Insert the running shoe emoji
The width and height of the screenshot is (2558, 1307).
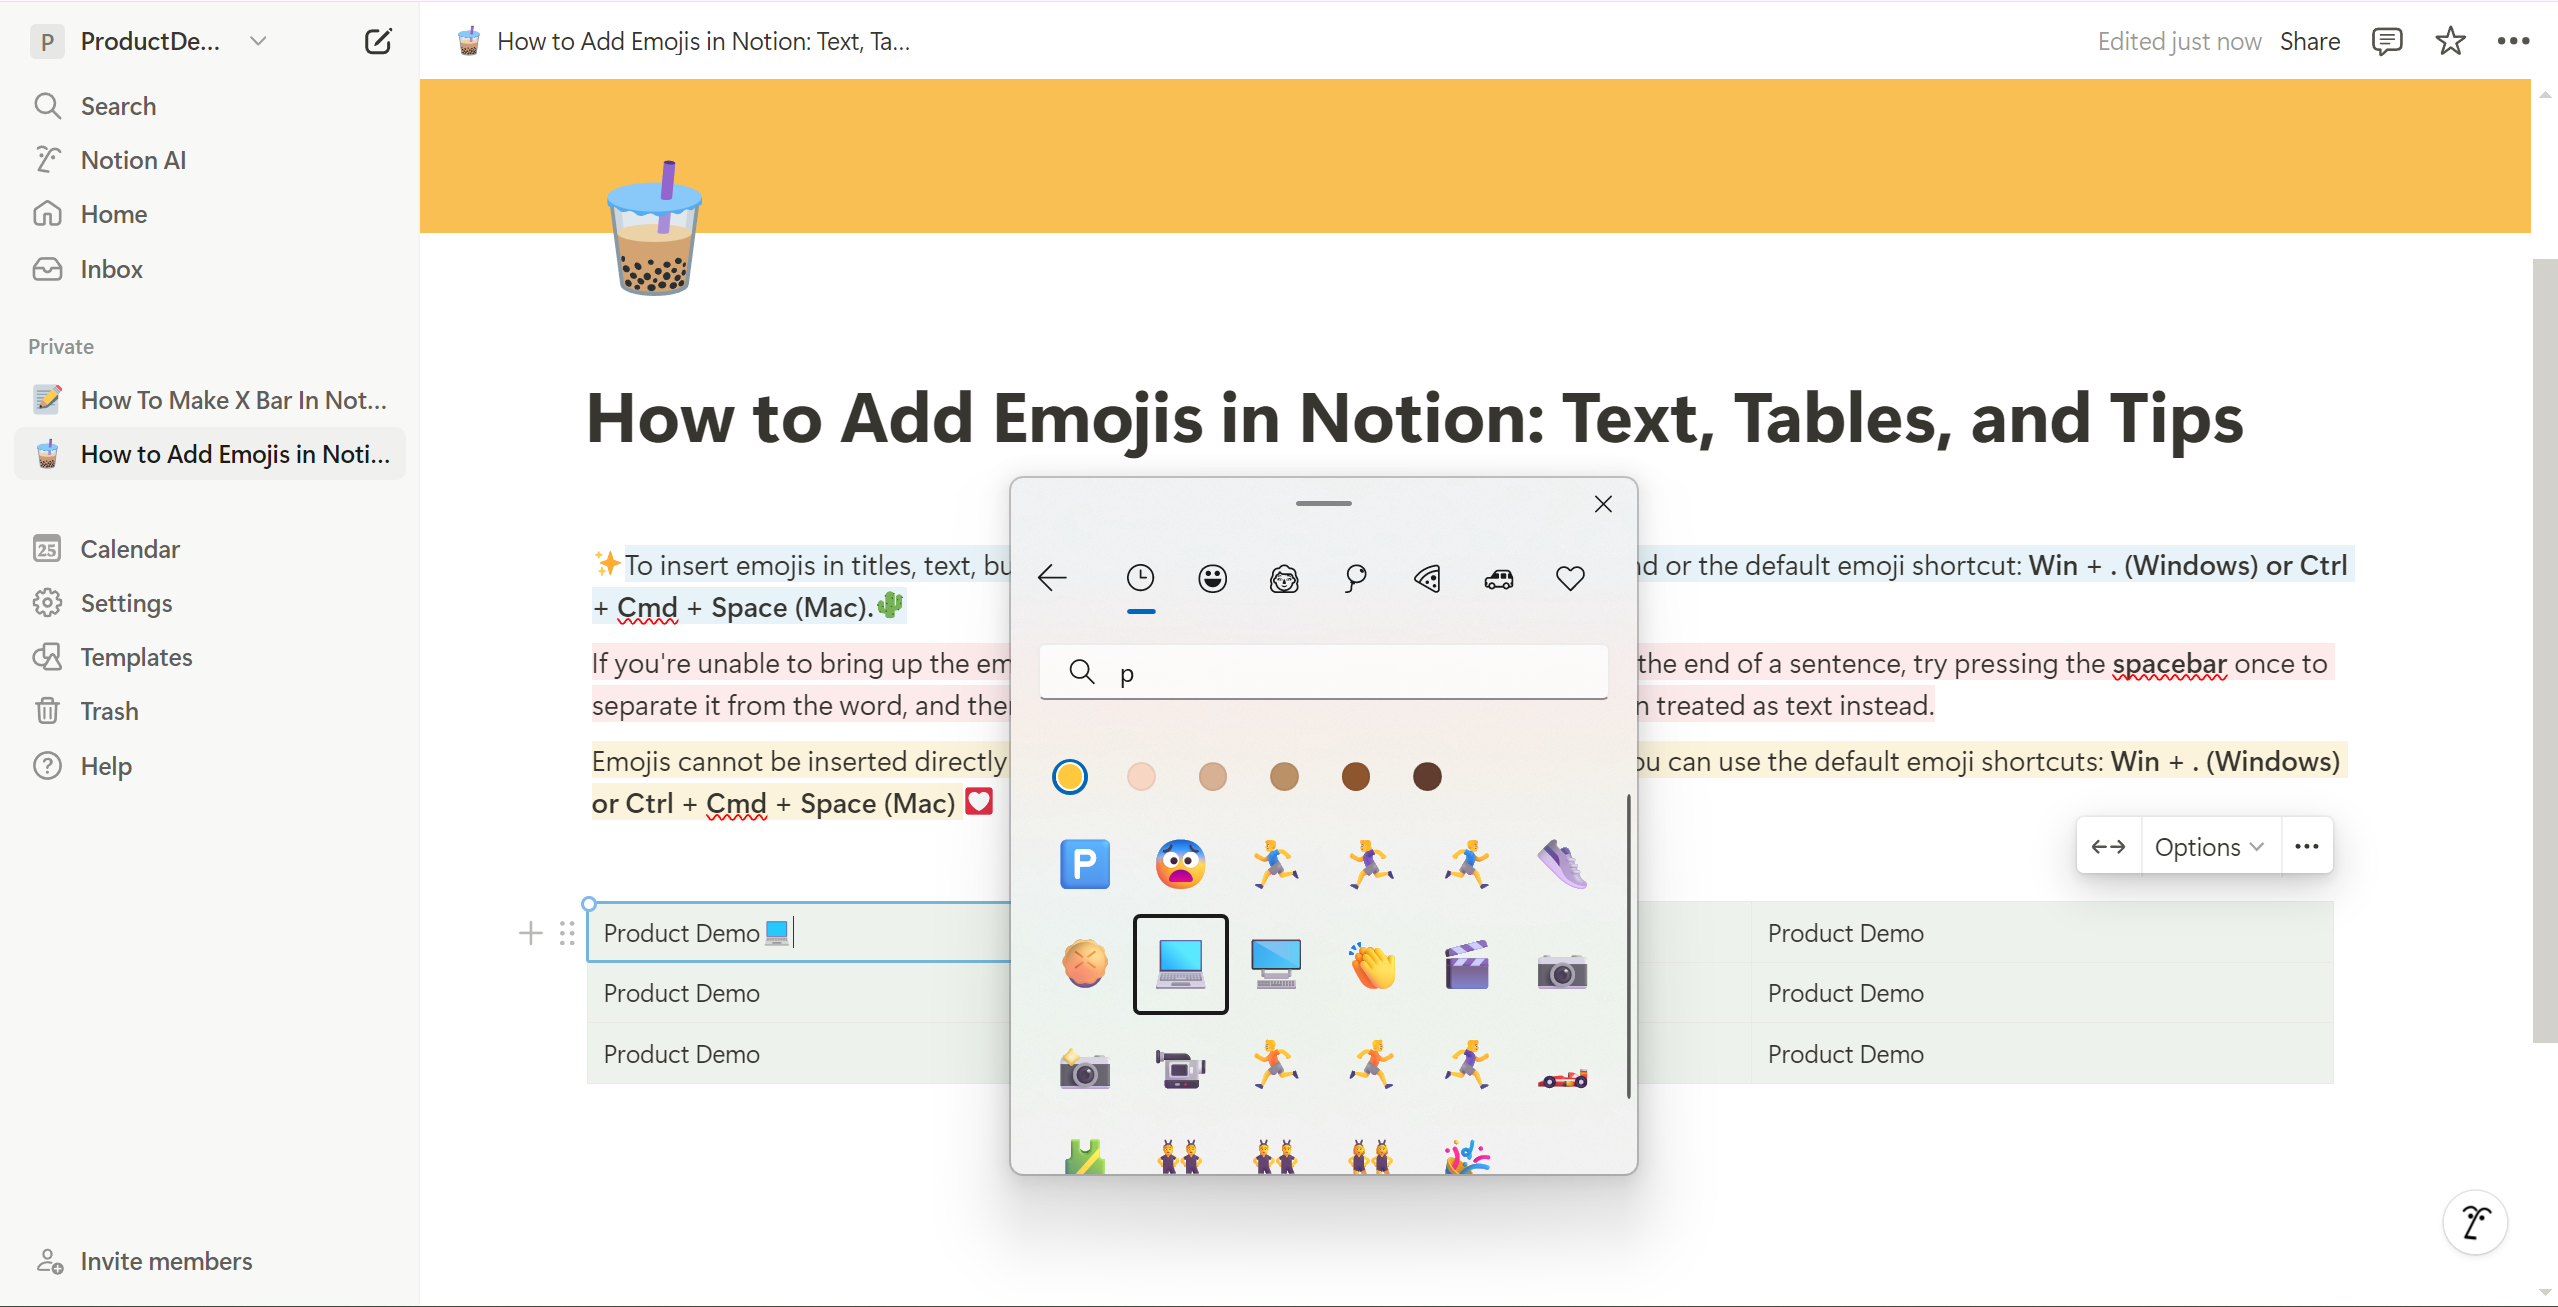[1562, 864]
